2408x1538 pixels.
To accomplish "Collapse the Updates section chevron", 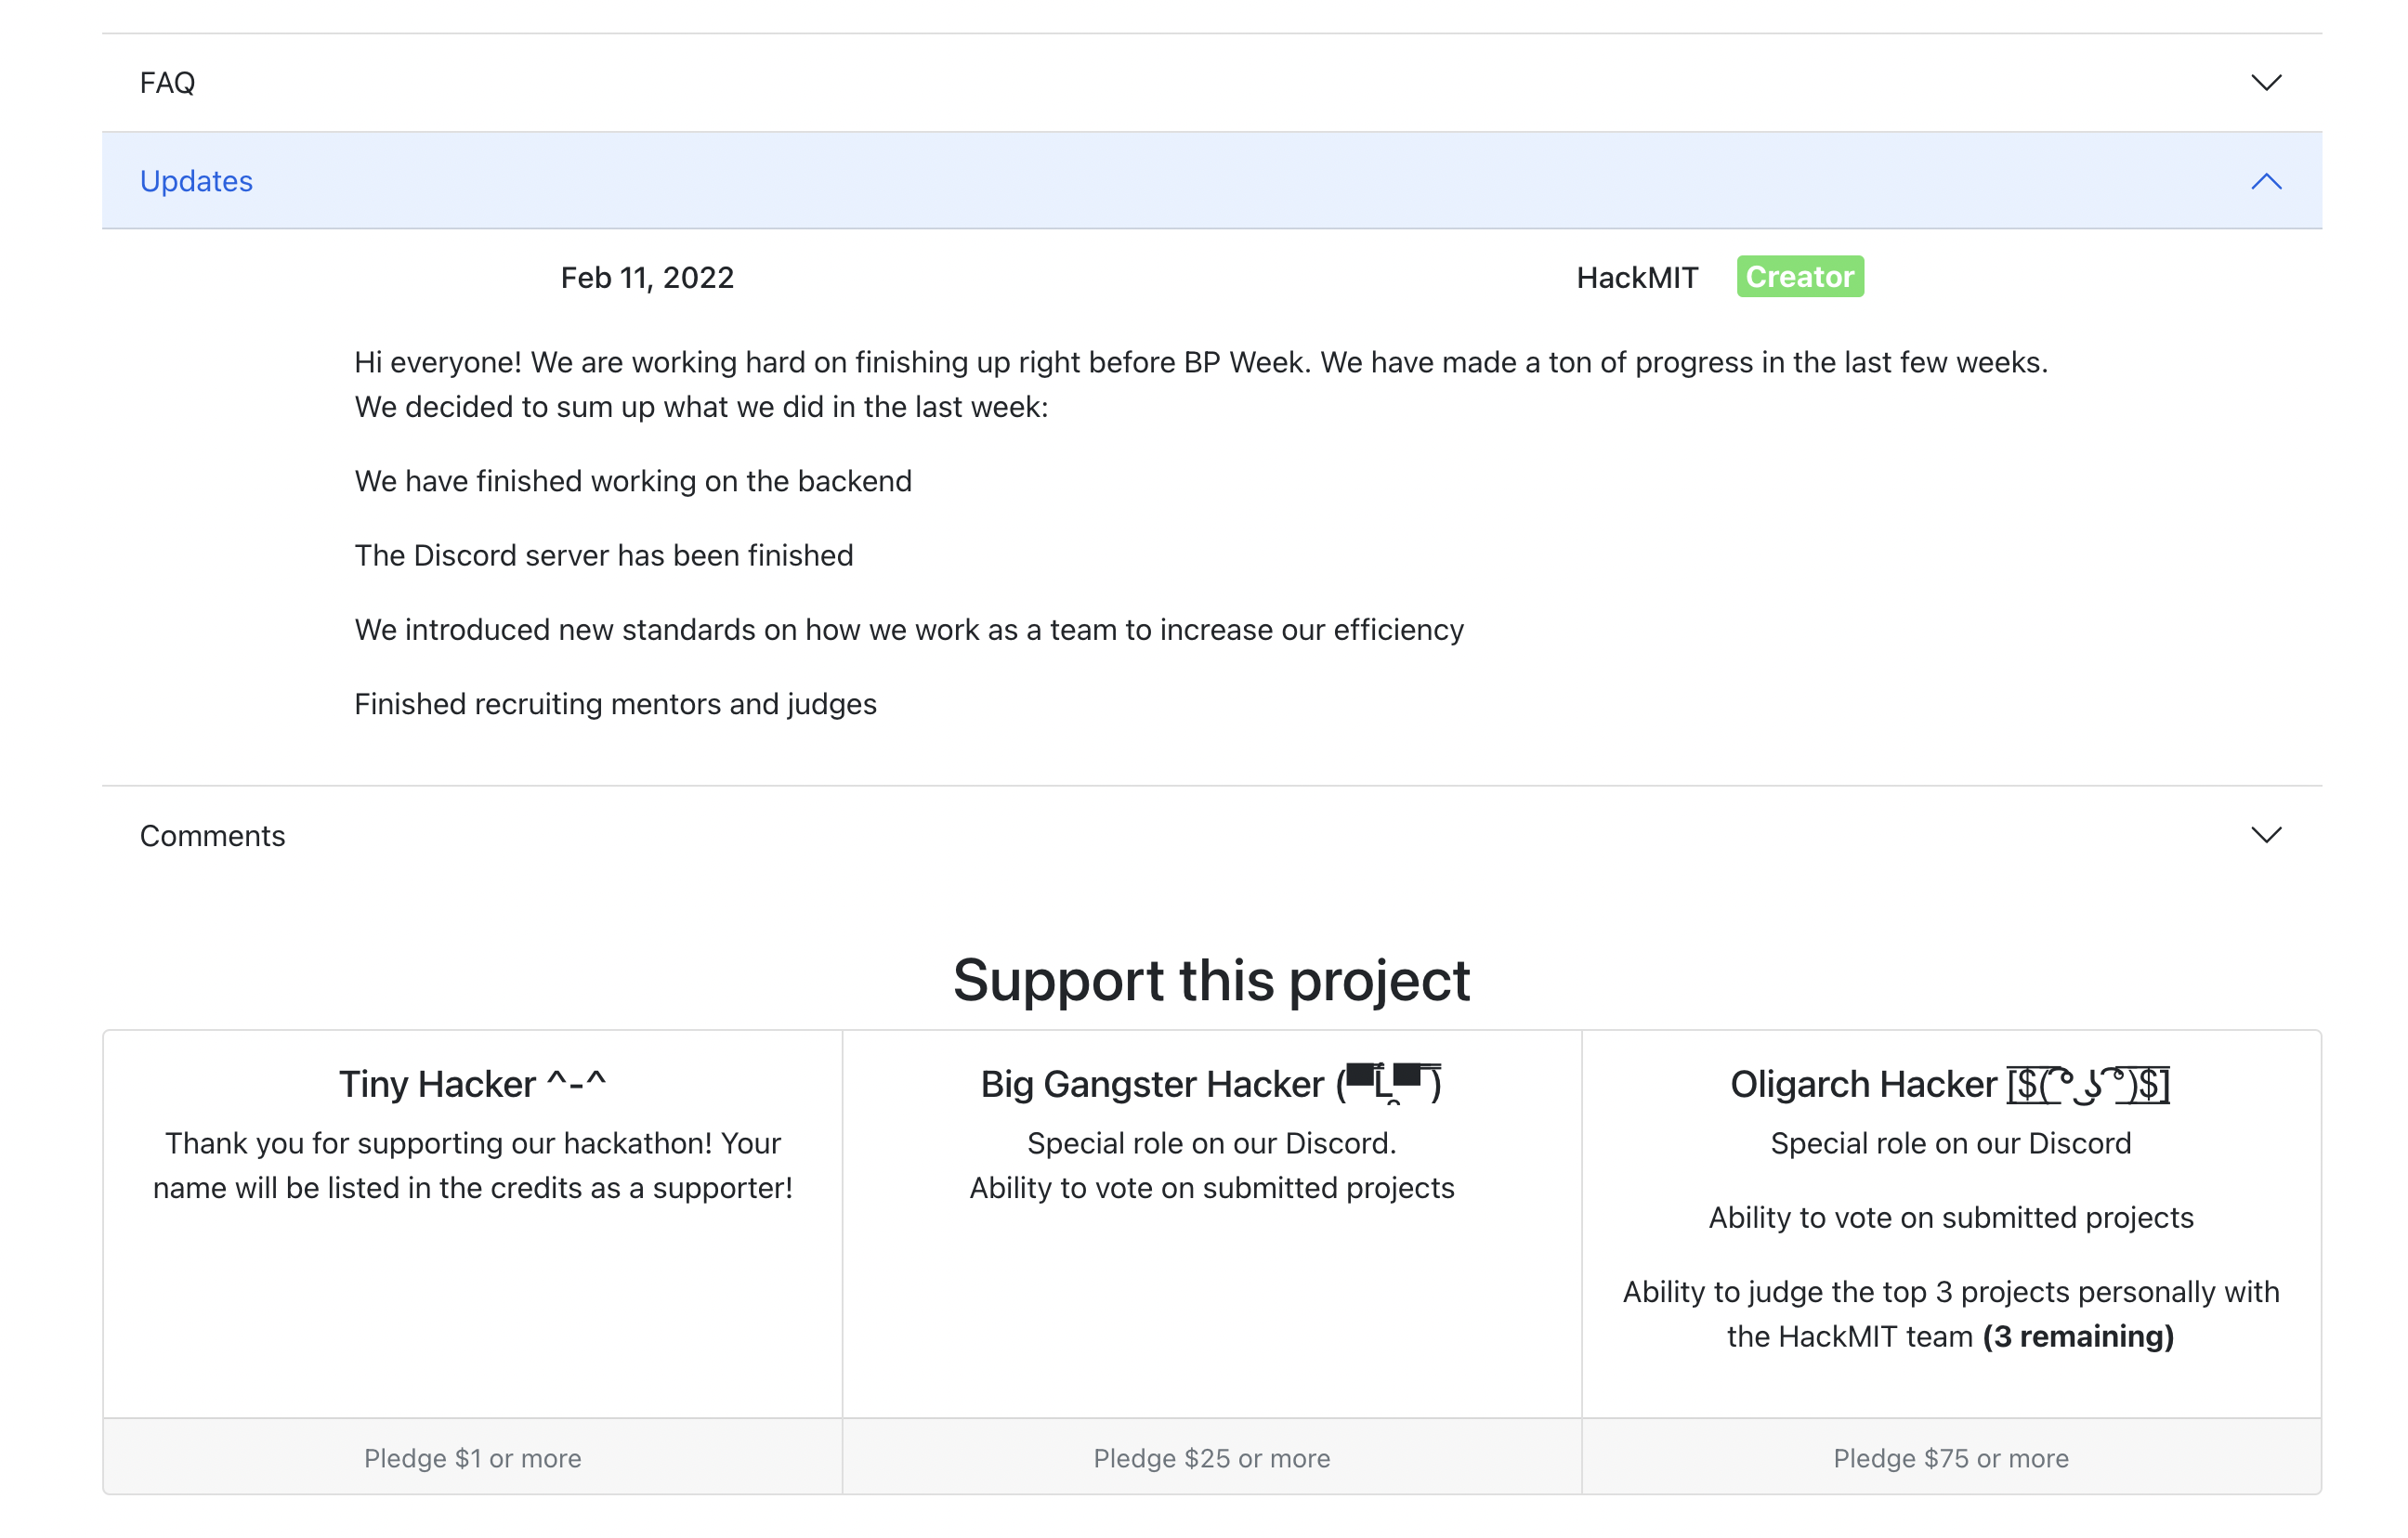I will (2267, 181).
